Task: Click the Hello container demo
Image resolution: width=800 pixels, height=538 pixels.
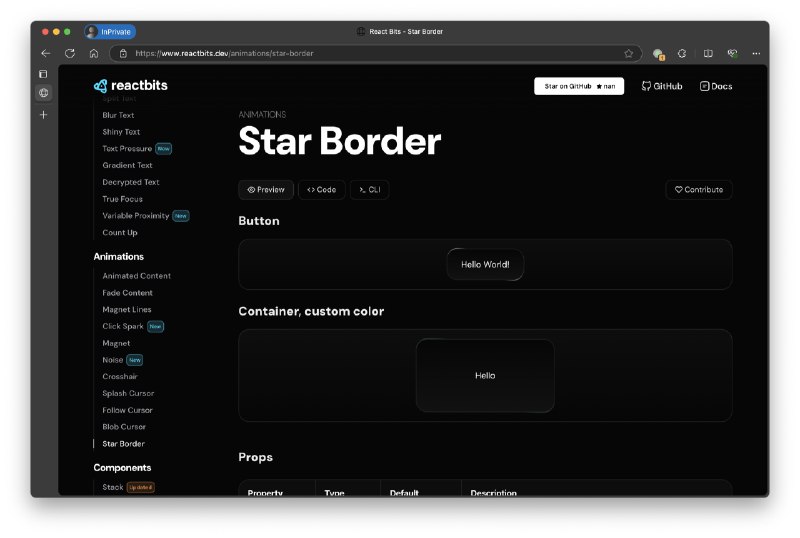Action: (x=485, y=376)
